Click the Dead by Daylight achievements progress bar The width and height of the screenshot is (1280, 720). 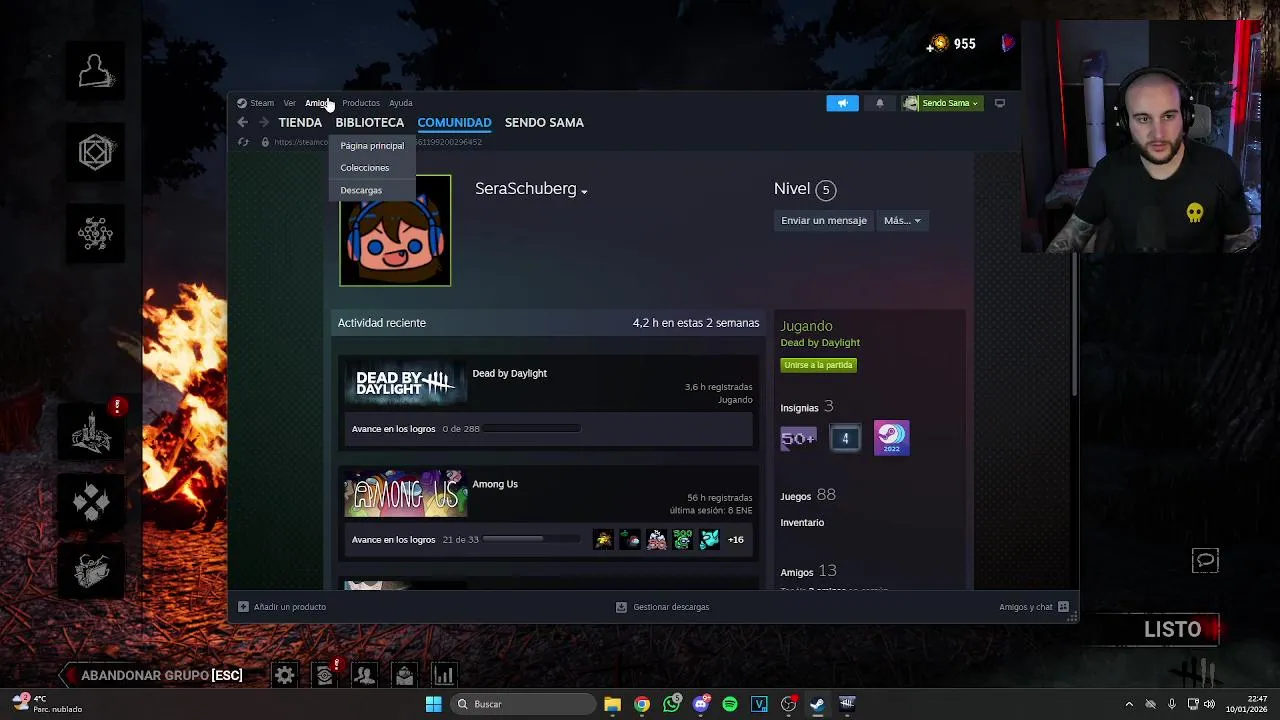click(531, 429)
